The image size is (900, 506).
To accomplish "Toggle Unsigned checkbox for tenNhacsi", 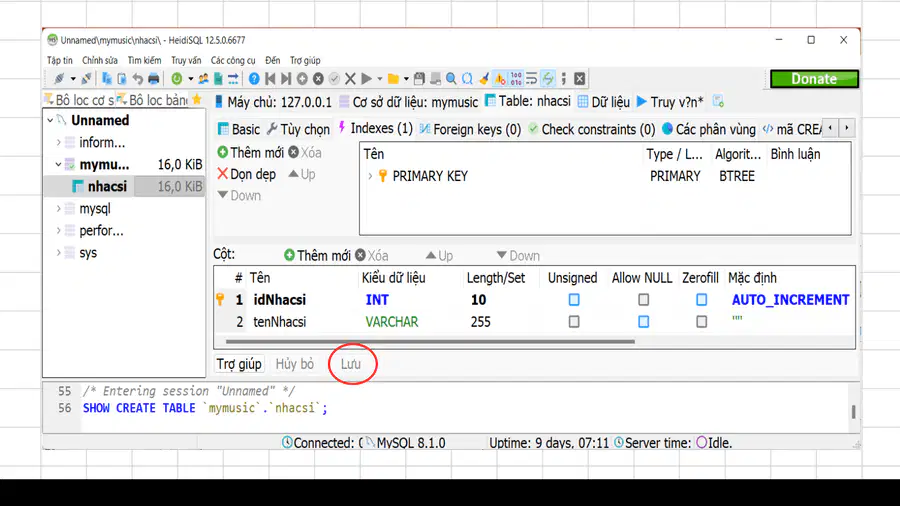I will (x=574, y=322).
